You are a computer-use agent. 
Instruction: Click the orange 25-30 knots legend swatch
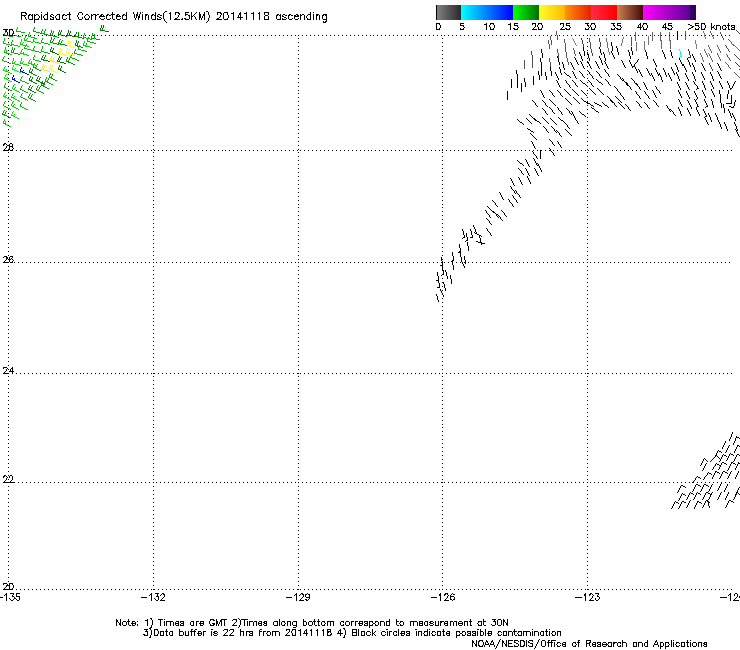pos(578,12)
